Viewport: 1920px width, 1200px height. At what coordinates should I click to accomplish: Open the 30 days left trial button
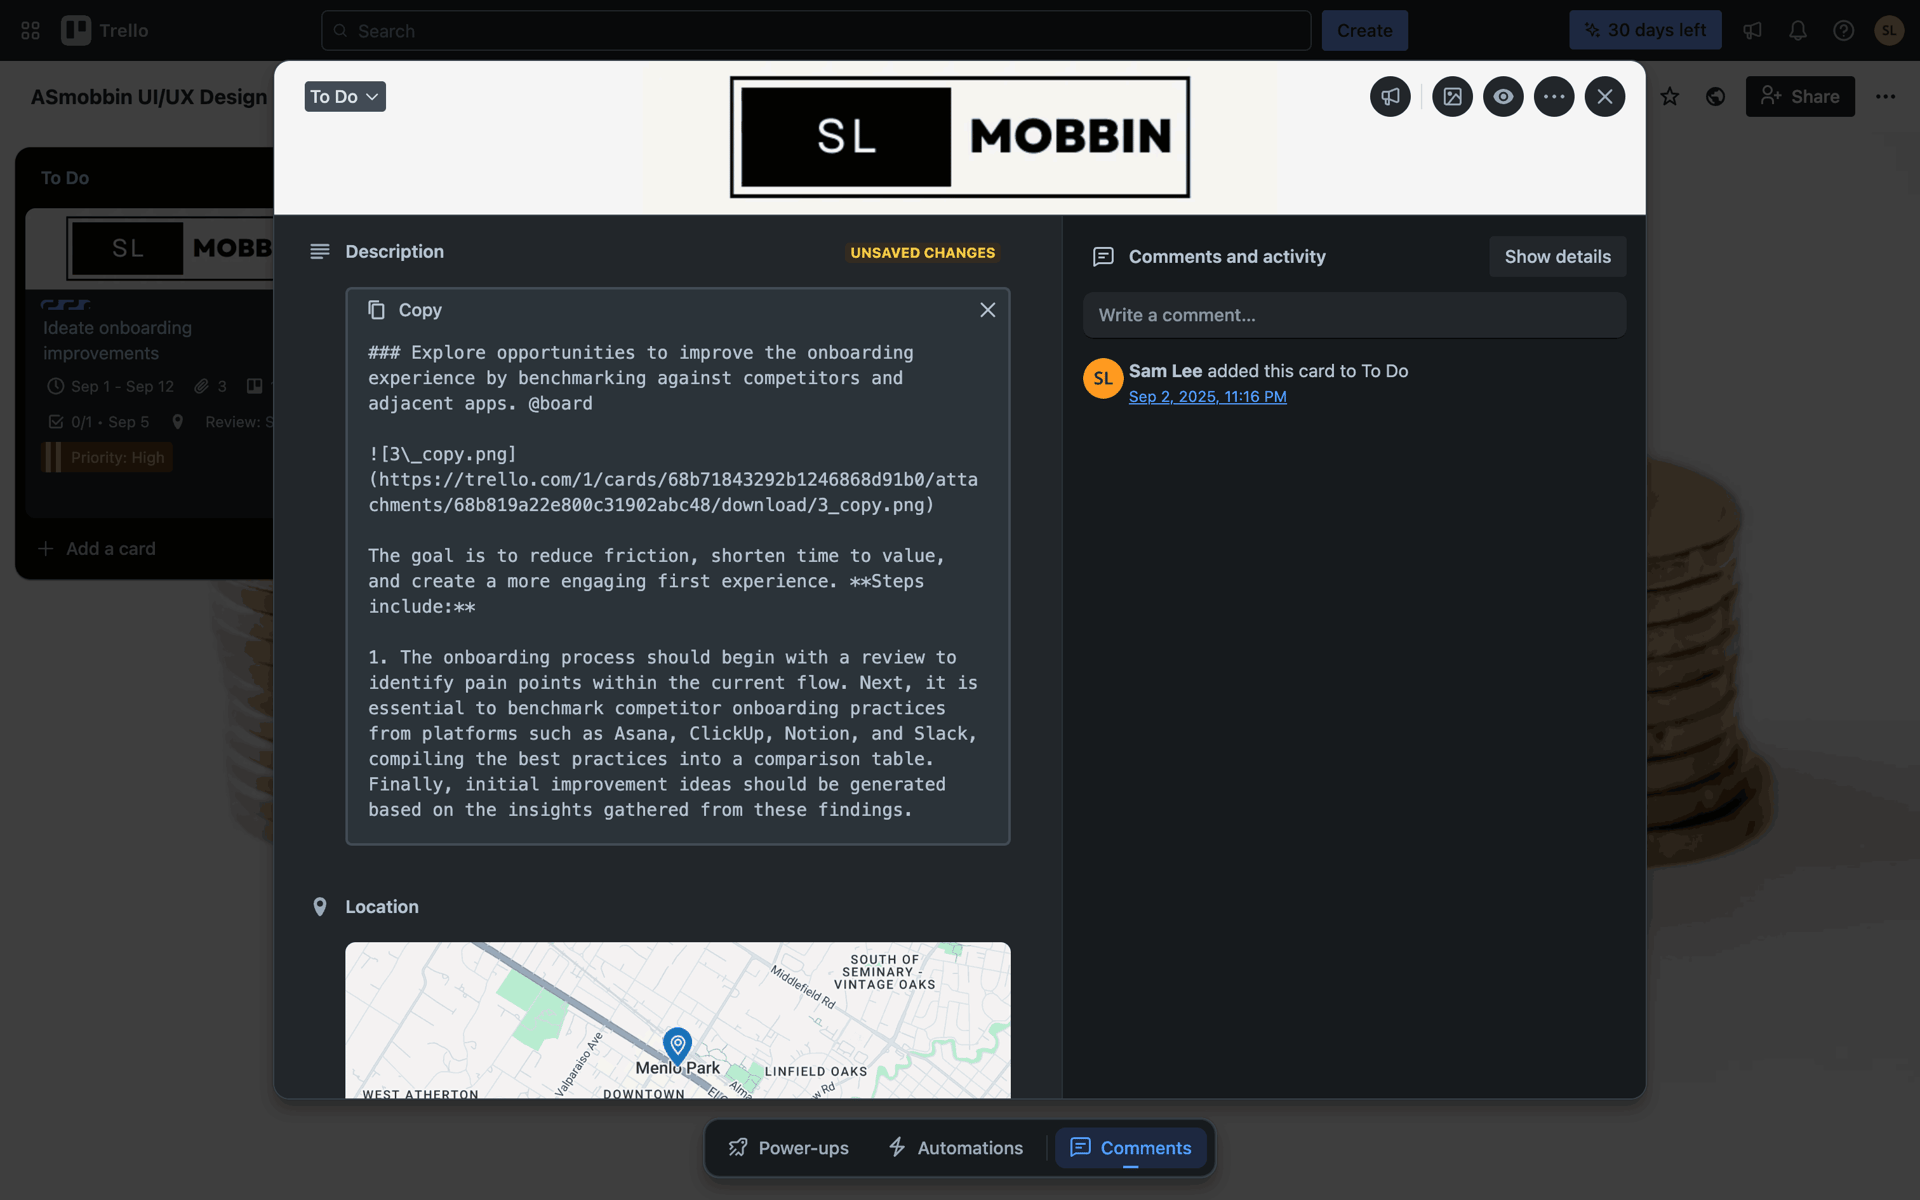tap(1645, 30)
